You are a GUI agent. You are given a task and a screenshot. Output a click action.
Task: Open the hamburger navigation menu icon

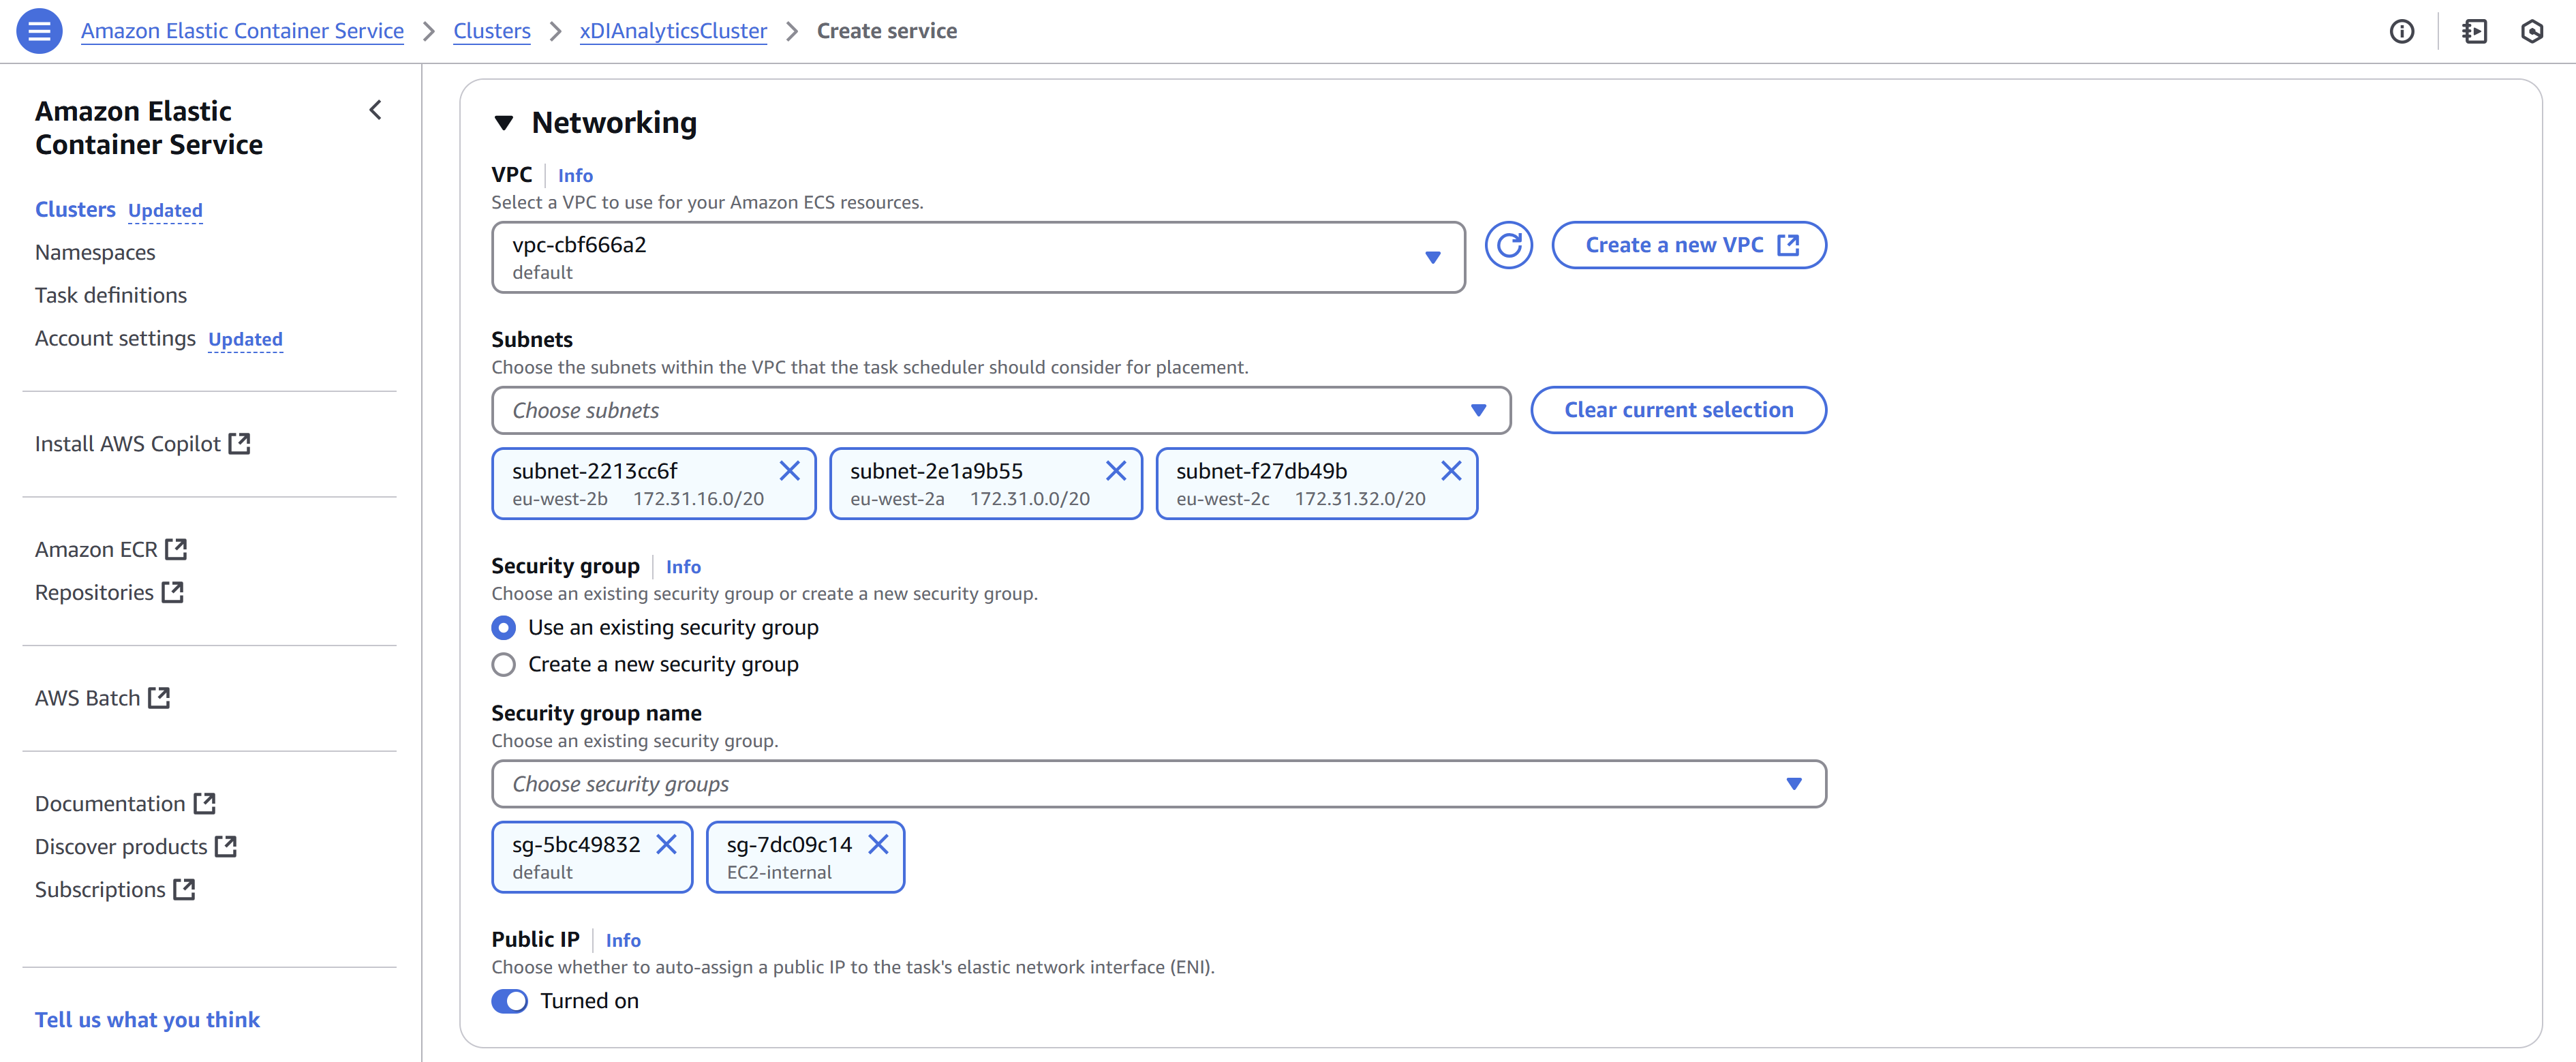(39, 31)
